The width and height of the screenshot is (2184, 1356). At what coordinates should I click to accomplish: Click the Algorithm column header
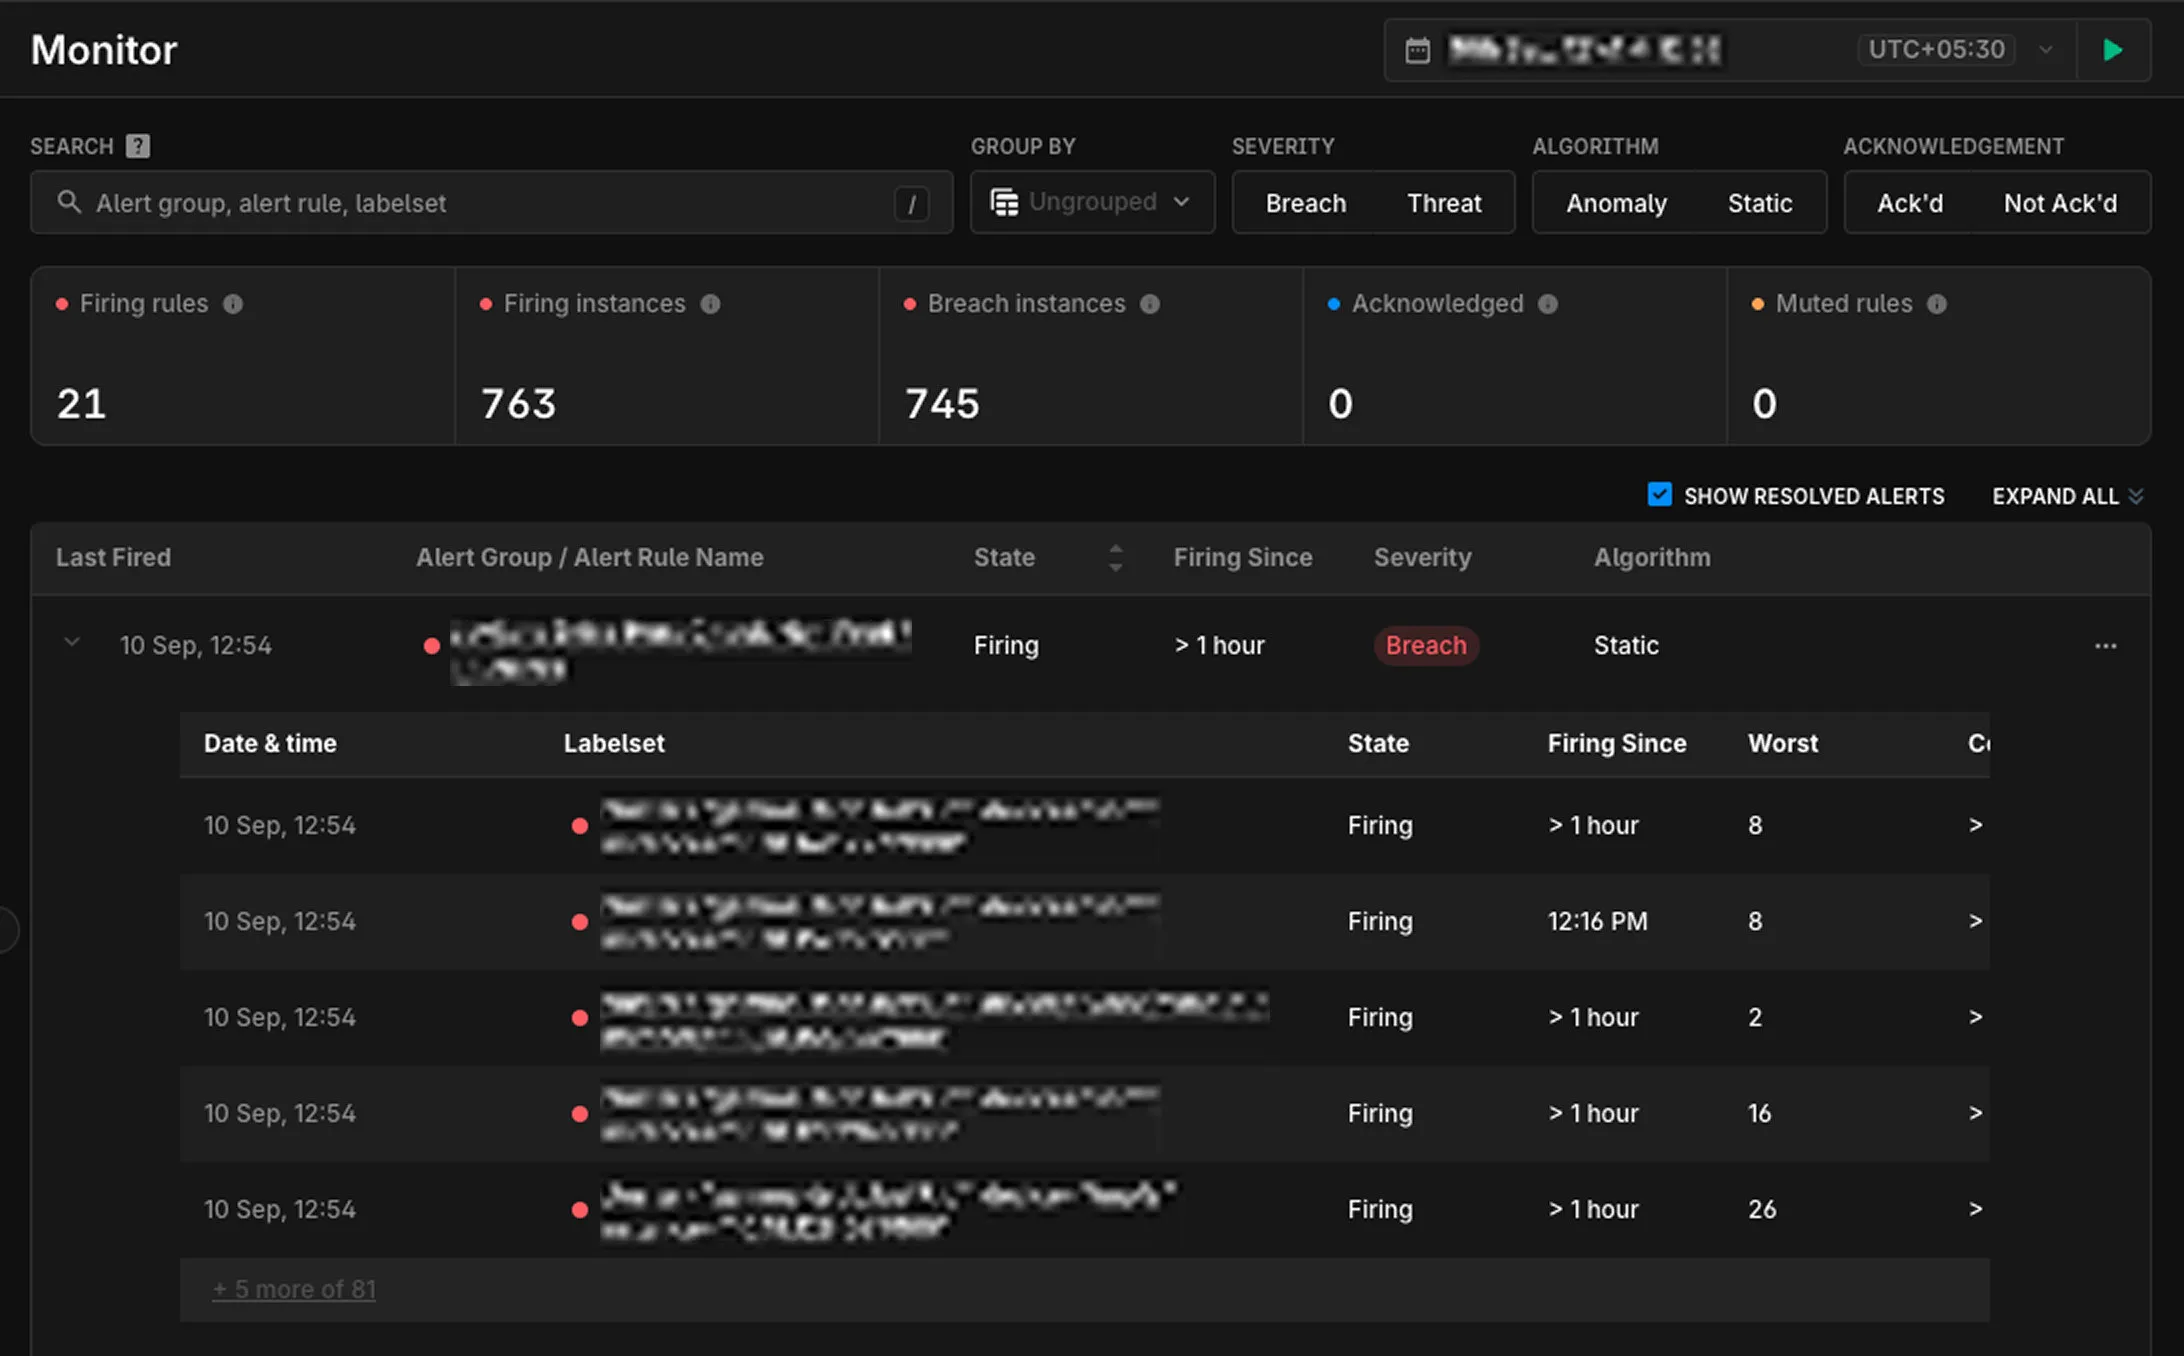point(1652,558)
